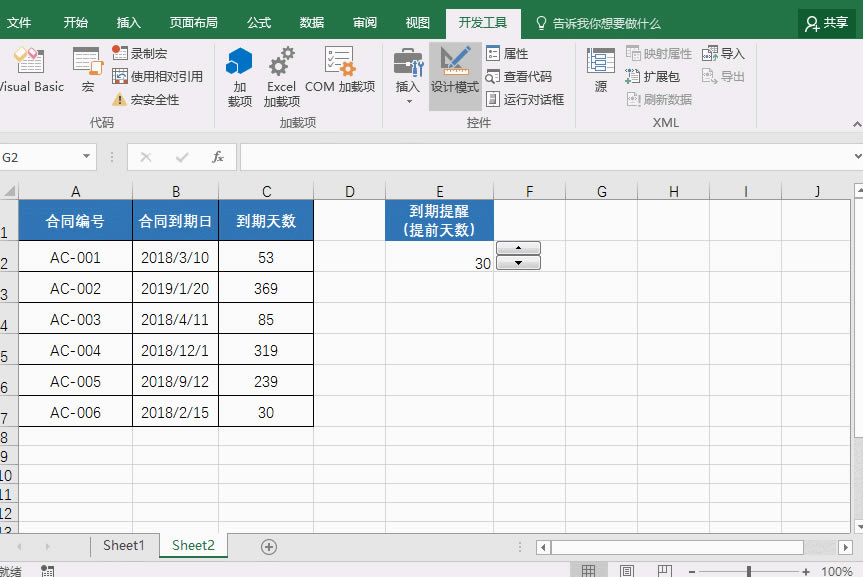This screenshot has height=577, width=863.
Task: Select column G header
Action: (602, 191)
